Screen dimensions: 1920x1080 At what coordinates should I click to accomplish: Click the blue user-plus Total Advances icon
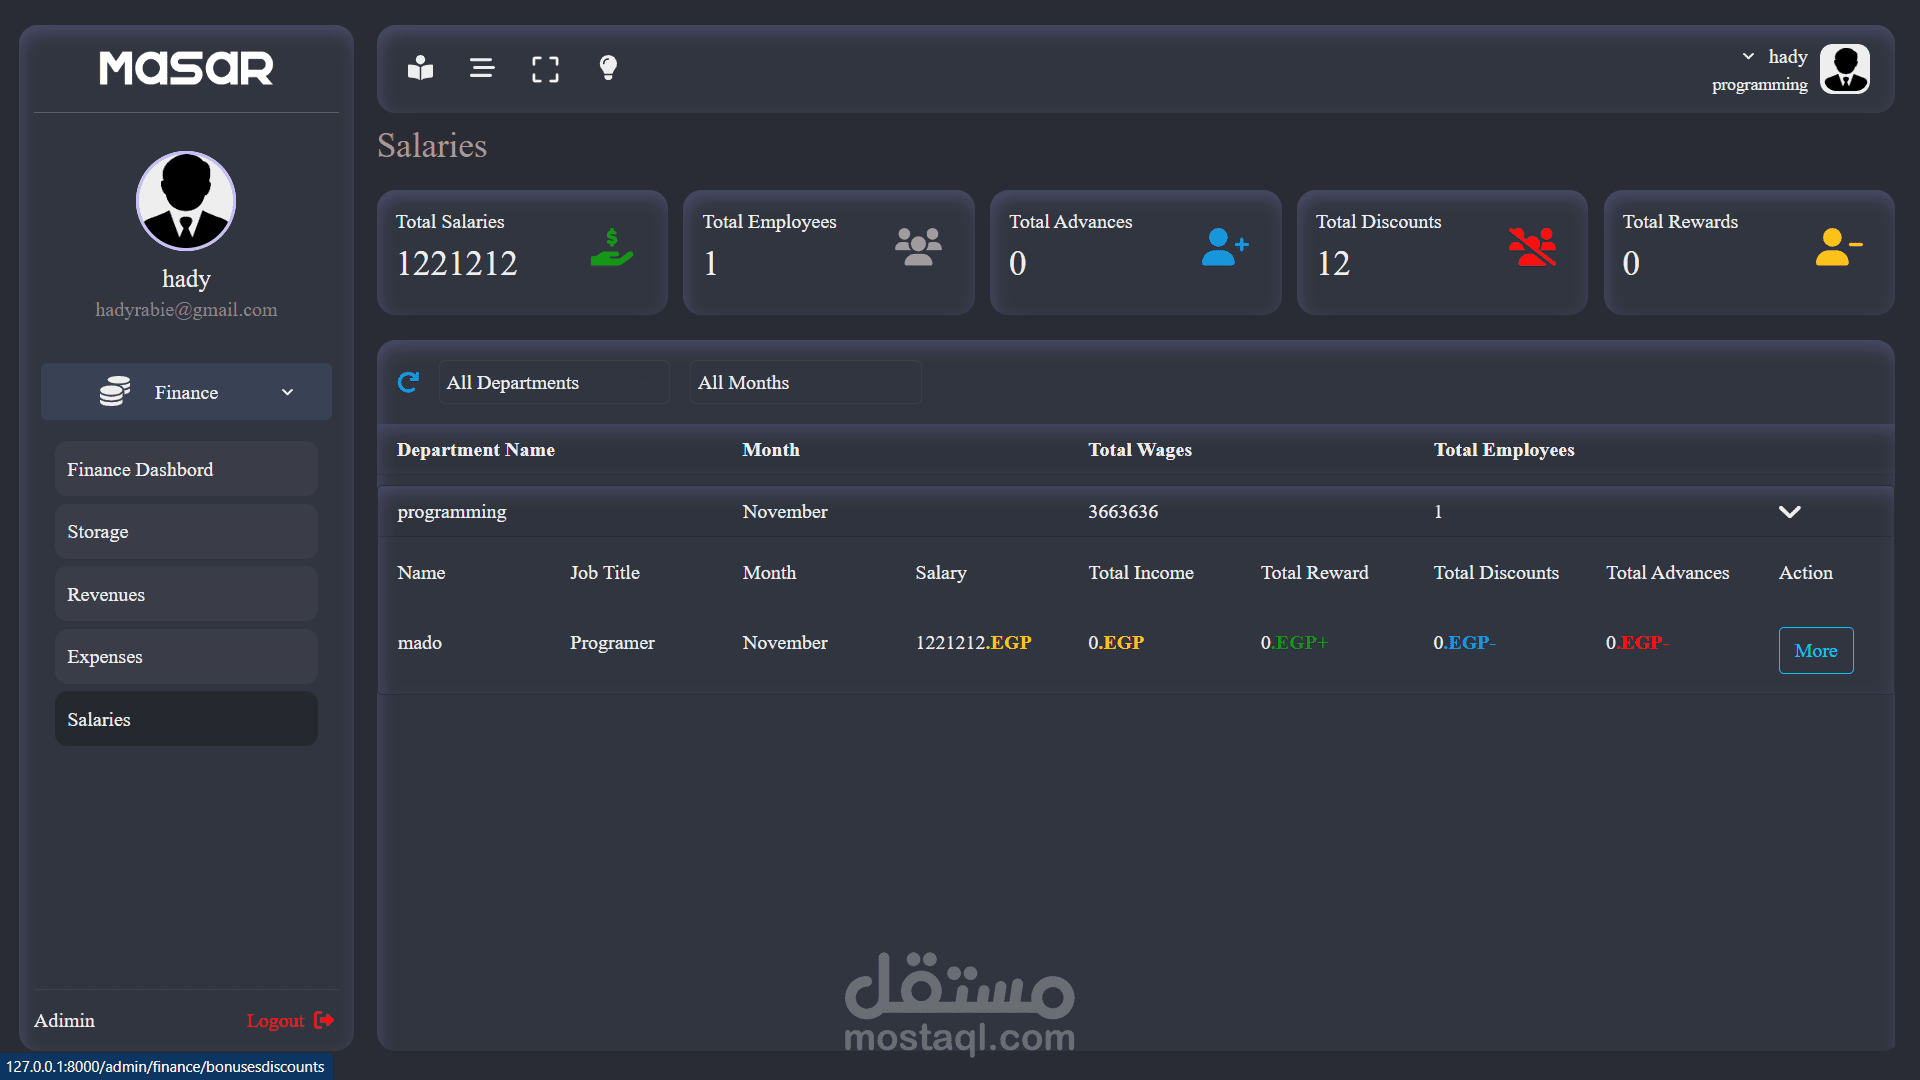1224,247
